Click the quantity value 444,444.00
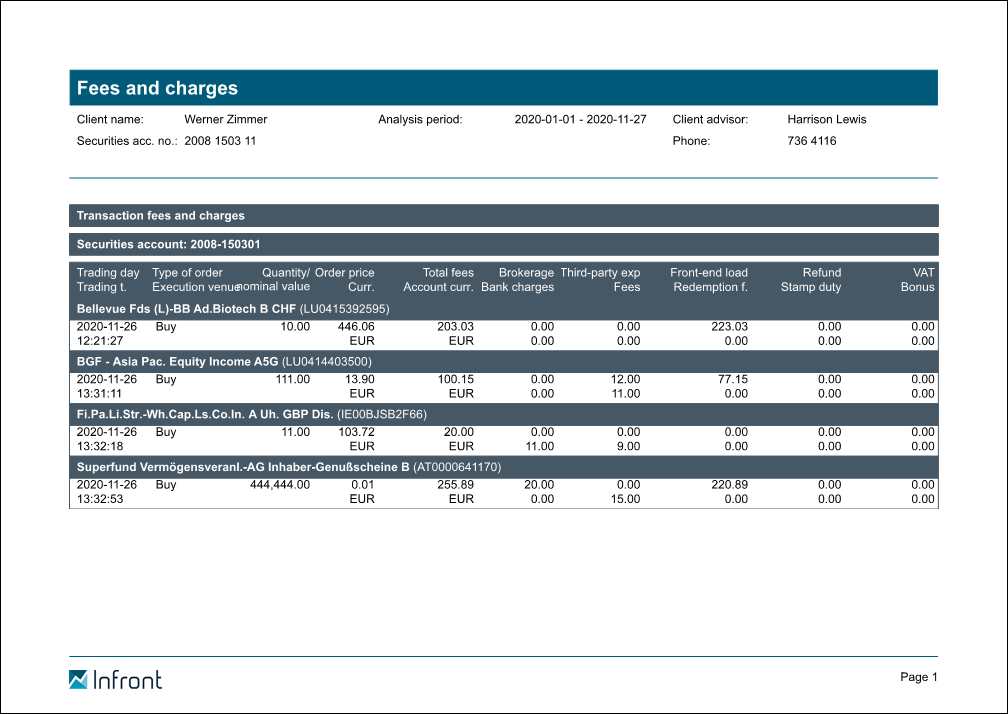The image size is (1008, 714). pyautogui.click(x=279, y=484)
